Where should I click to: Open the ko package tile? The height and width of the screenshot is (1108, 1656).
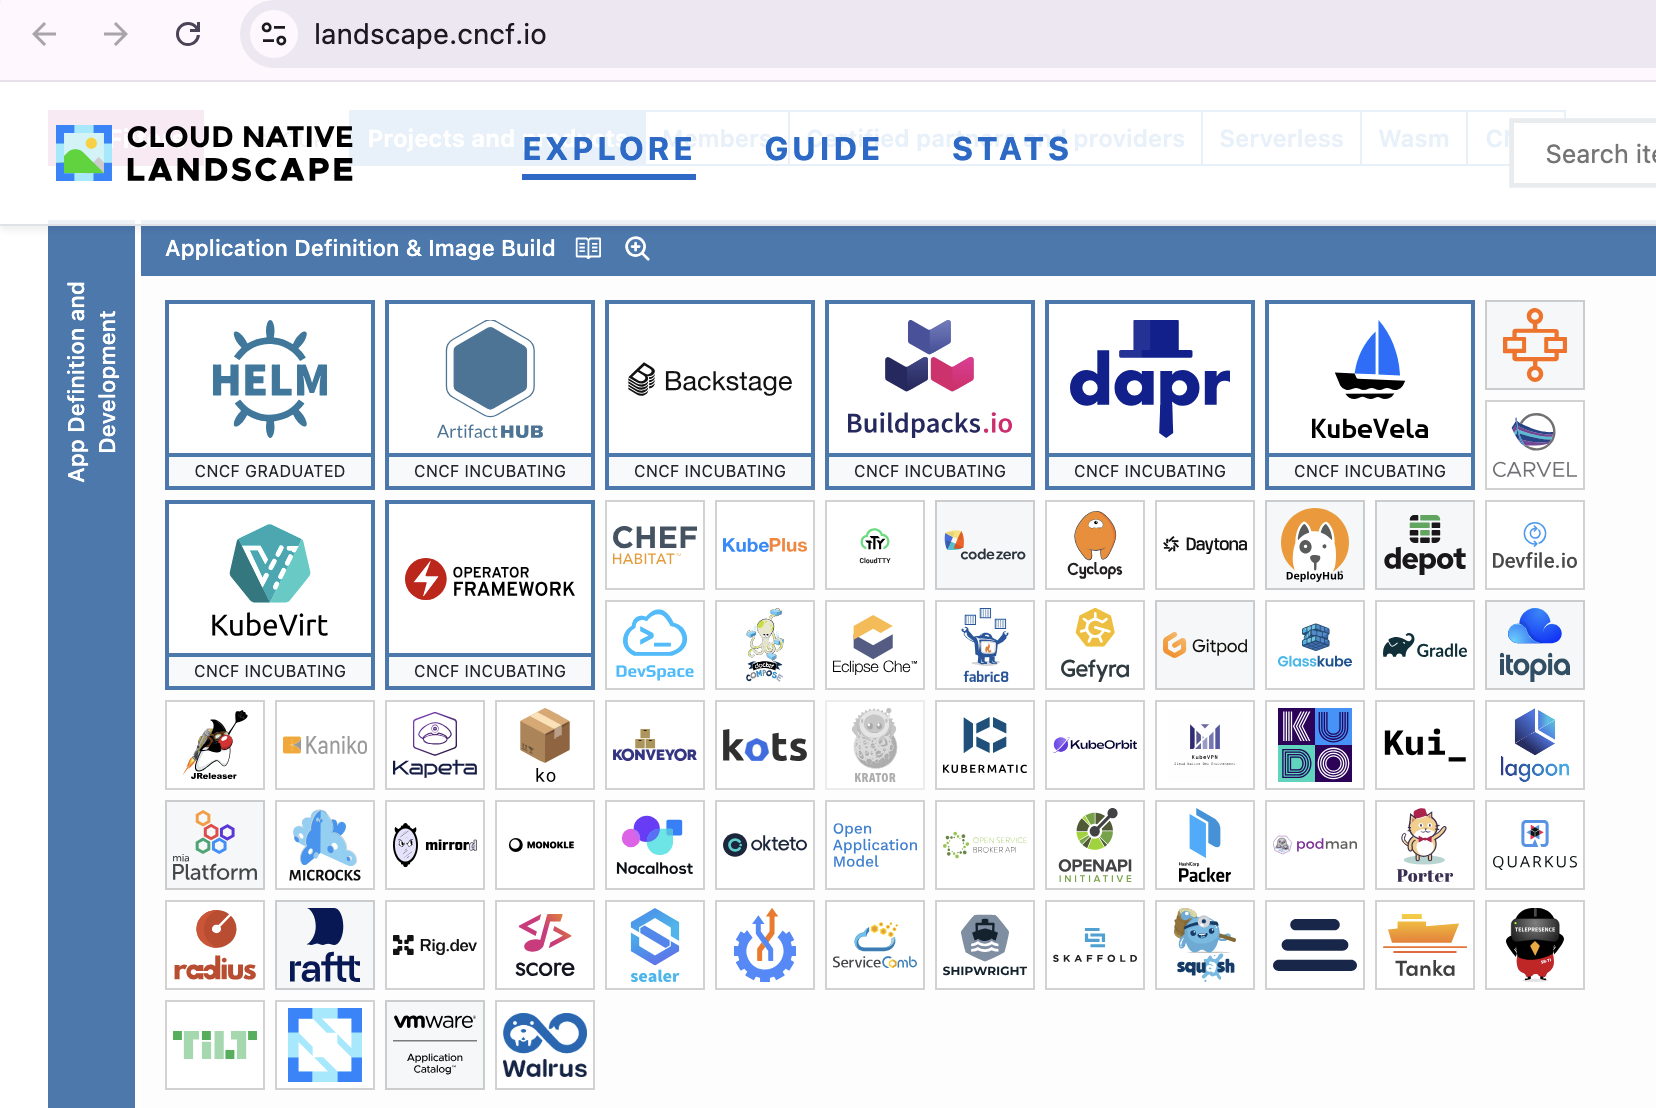545,745
